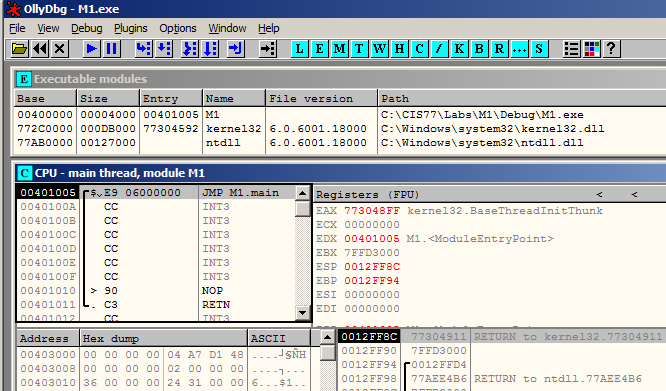Pause execution with the pause icon
The image size is (666, 391).
(x=111, y=49)
